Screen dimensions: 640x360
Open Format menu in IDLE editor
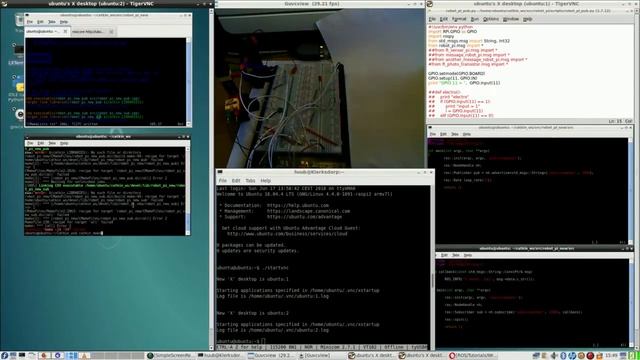point(459,19)
